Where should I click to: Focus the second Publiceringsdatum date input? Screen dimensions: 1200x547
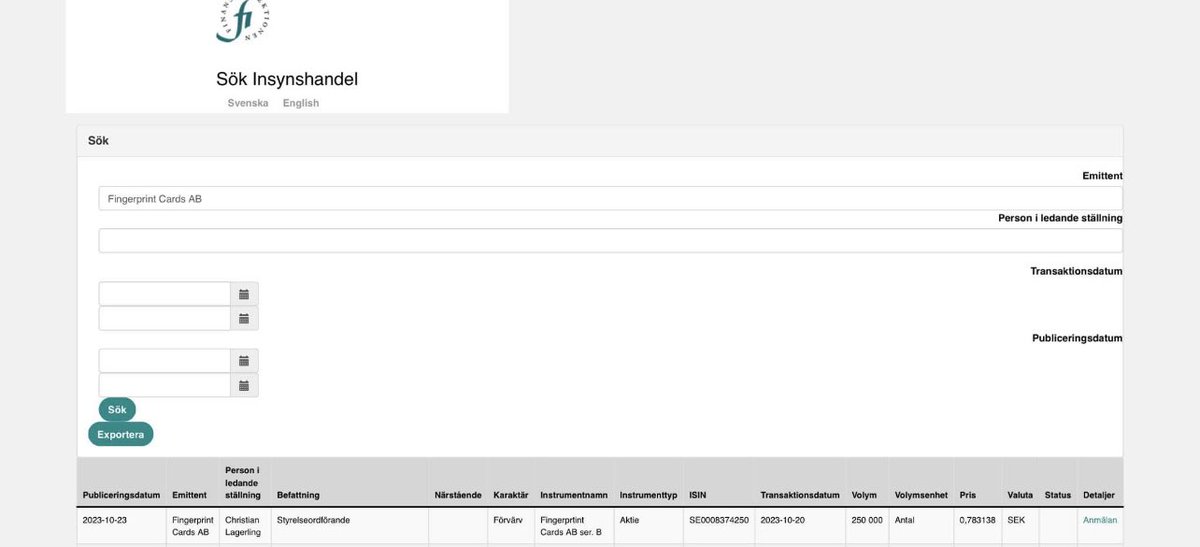tap(165, 385)
